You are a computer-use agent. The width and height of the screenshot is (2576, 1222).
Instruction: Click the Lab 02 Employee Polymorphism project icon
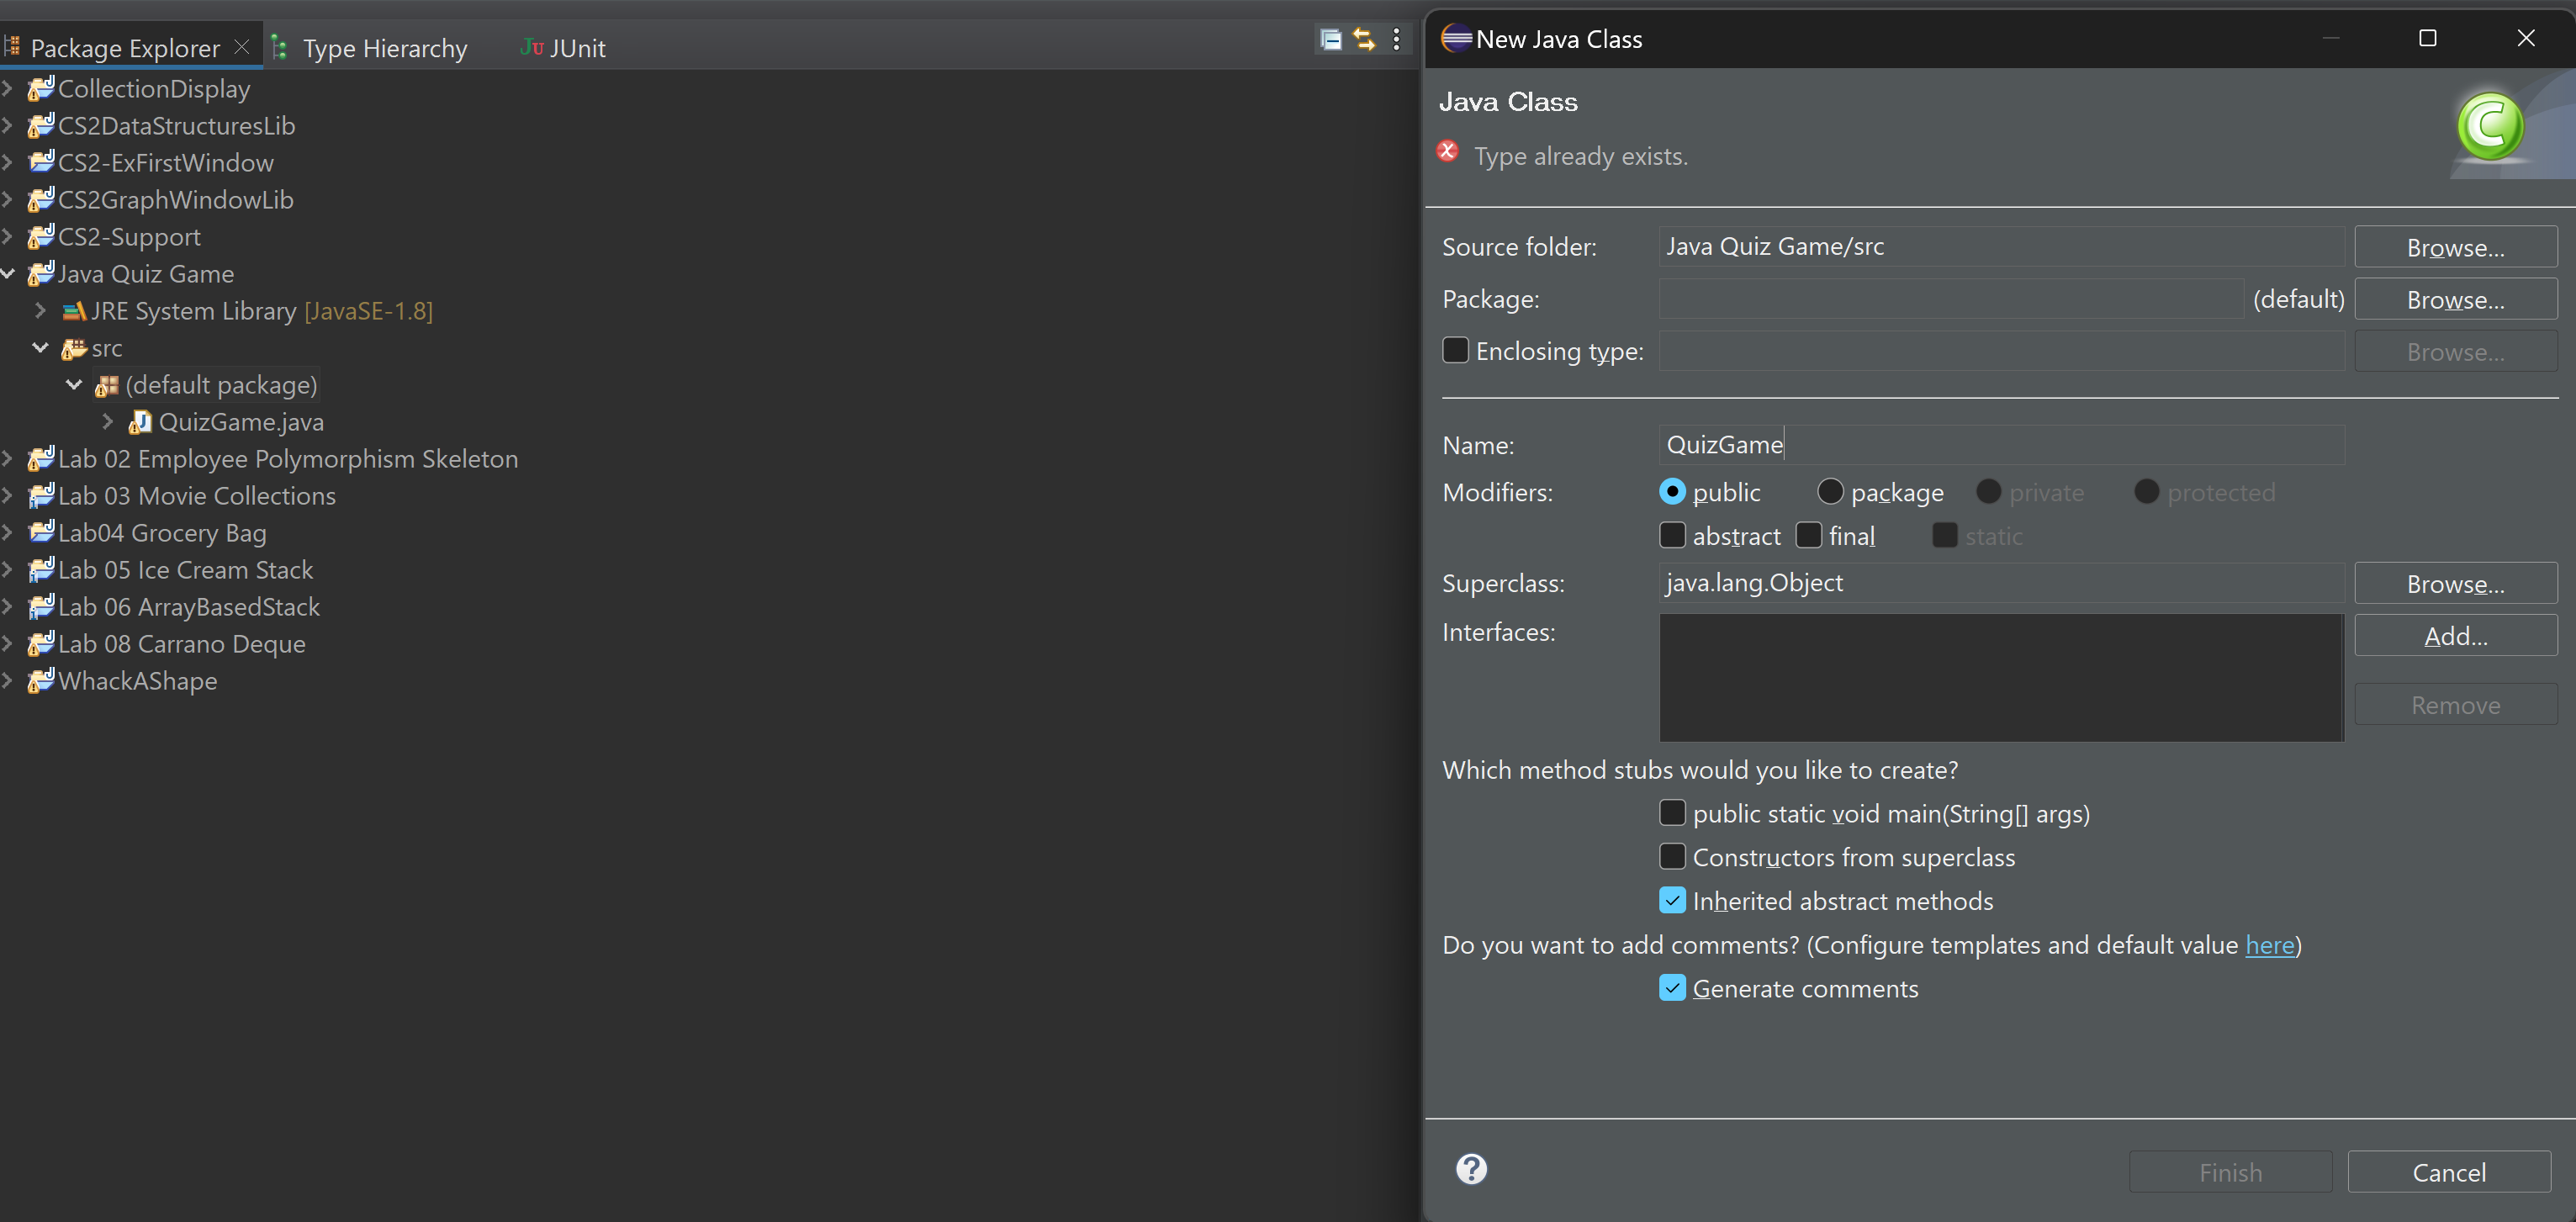click(41, 458)
